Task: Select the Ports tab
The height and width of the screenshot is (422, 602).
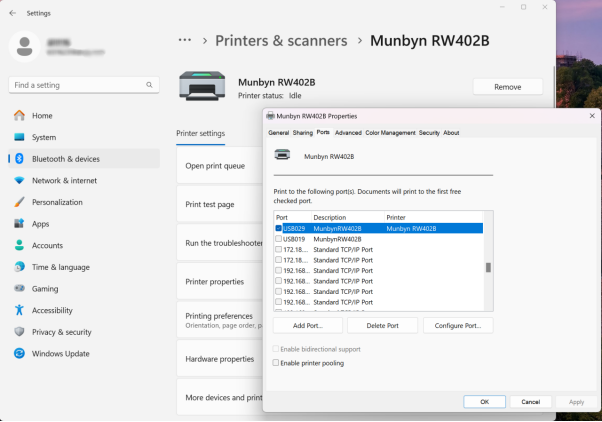Action: pyautogui.click(x=323, y=132)
